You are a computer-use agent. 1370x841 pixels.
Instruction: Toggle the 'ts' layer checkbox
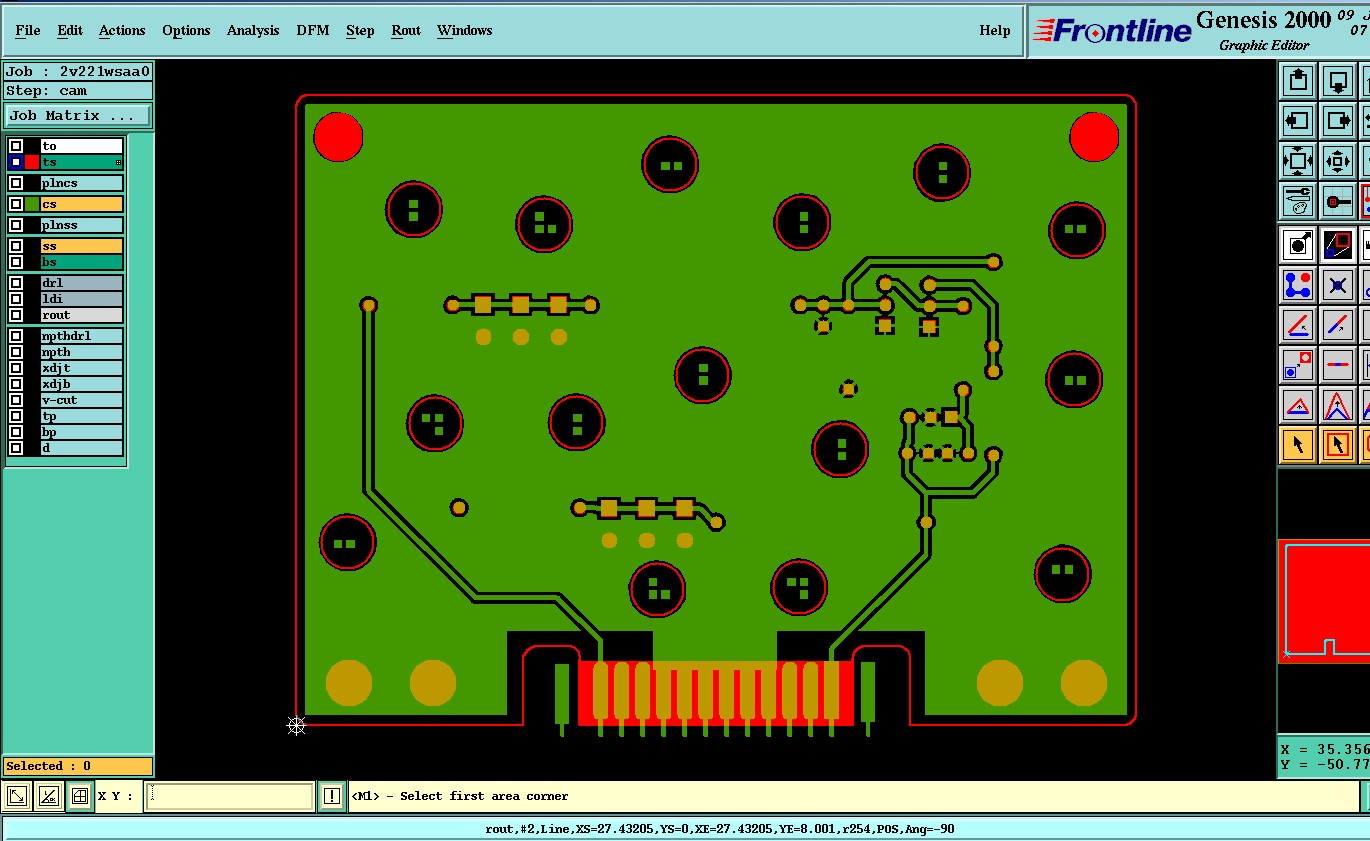pos(16,162)
